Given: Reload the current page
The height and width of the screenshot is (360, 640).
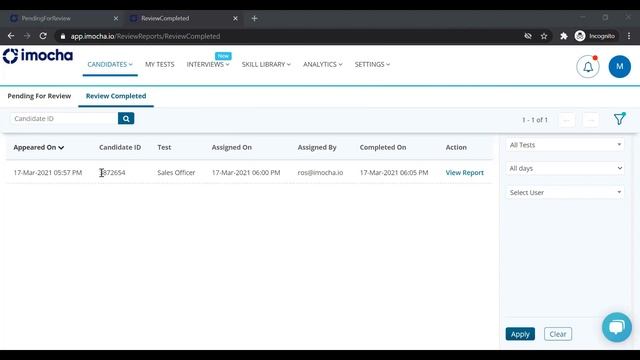Looking at the screenshot, I should coord(43,36).
